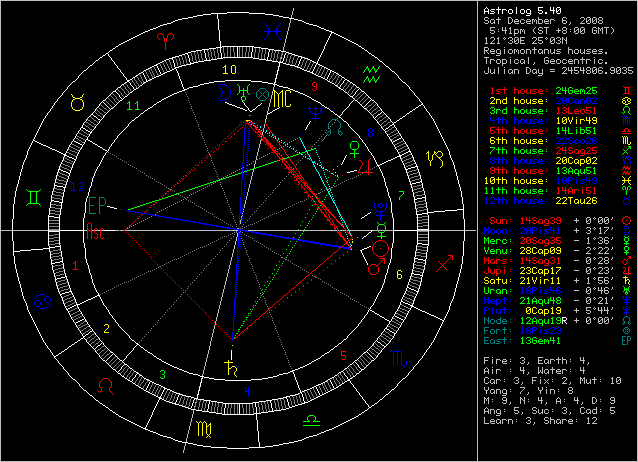The image size is (638, 462).
Task: Select the green Aquarius glyph on the zodiac ring
Action: click(x=372, y=73)
